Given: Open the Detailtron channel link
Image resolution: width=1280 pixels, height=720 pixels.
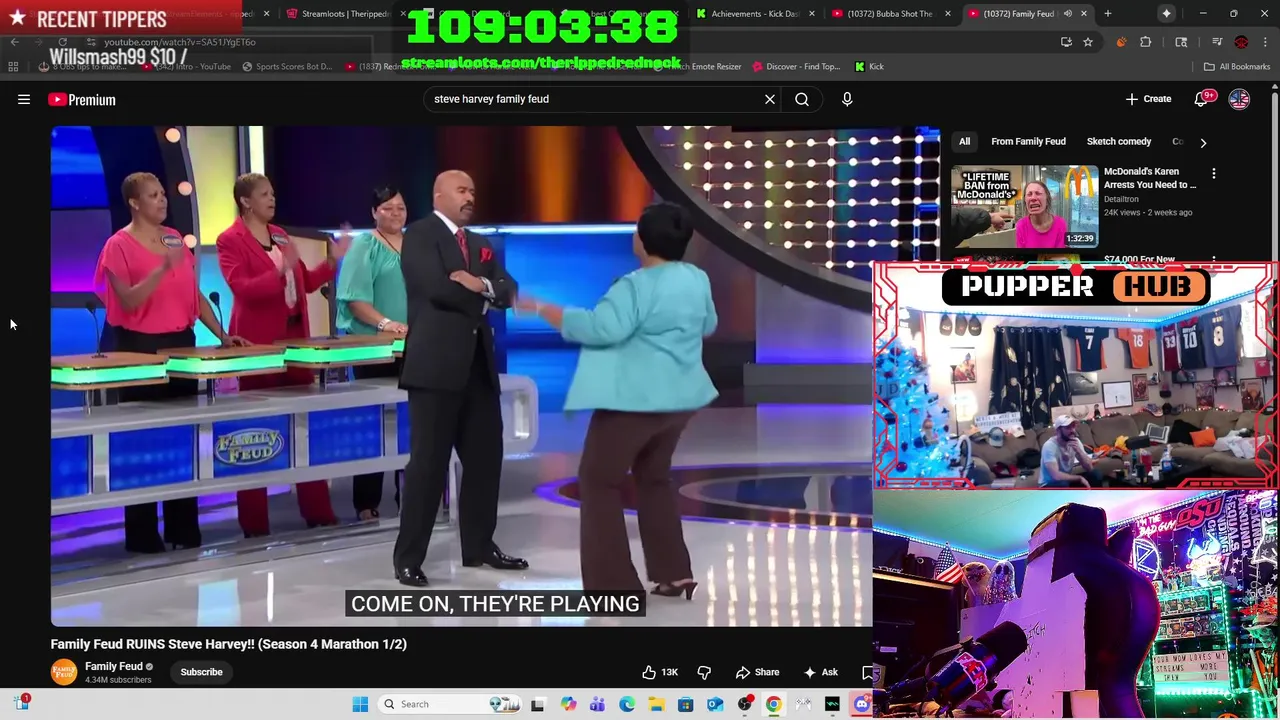Looking at the screenshot, I should click(1121, 199).
